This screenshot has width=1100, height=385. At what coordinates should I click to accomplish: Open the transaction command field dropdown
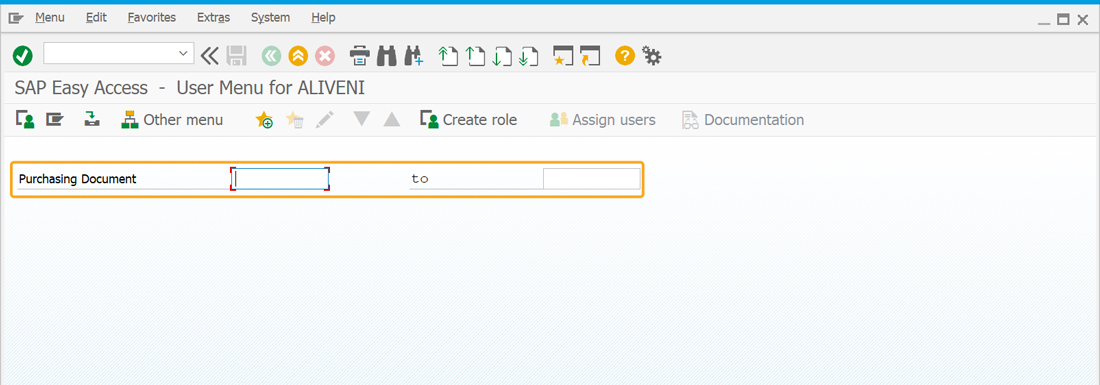(184, 53)
